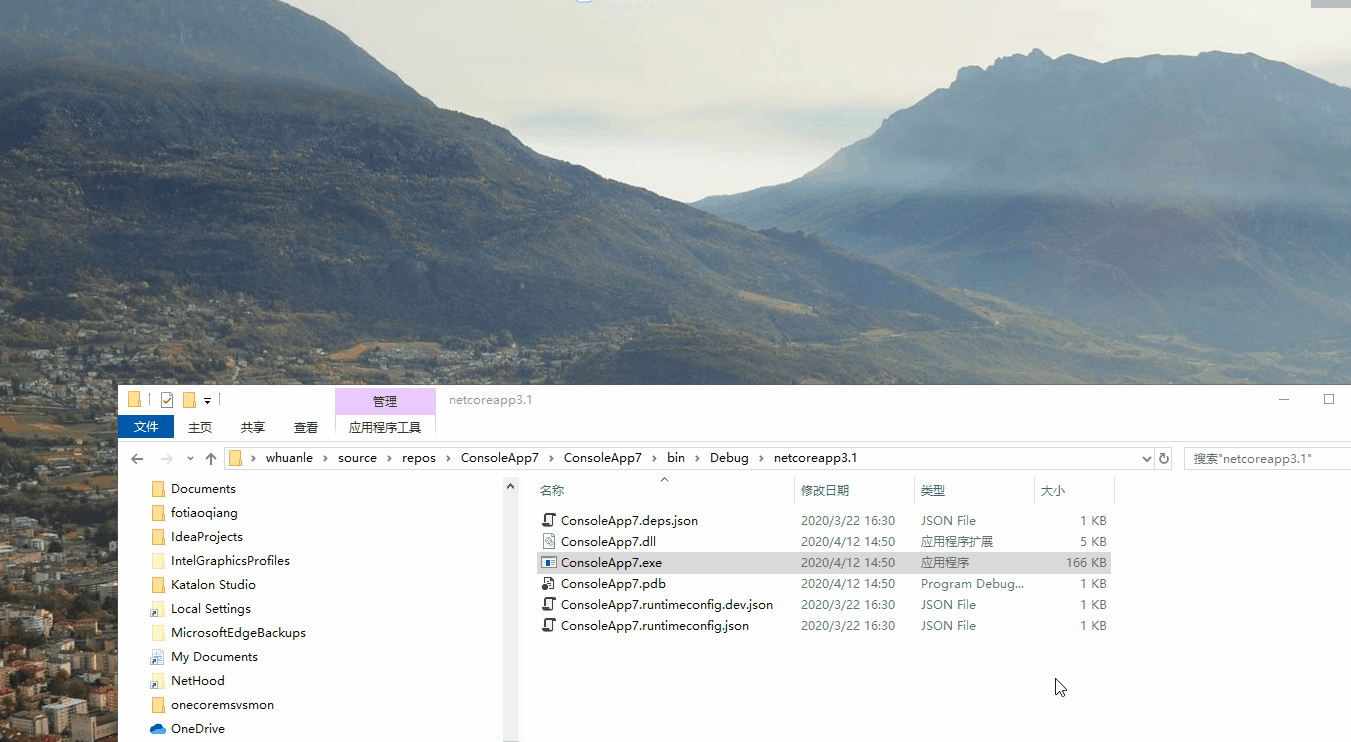The height and width of the screenshot is (742, 1351).
Task: Click the fotiaoqiang folder icon in navigation pane
Action: click(x=157, y=513)
